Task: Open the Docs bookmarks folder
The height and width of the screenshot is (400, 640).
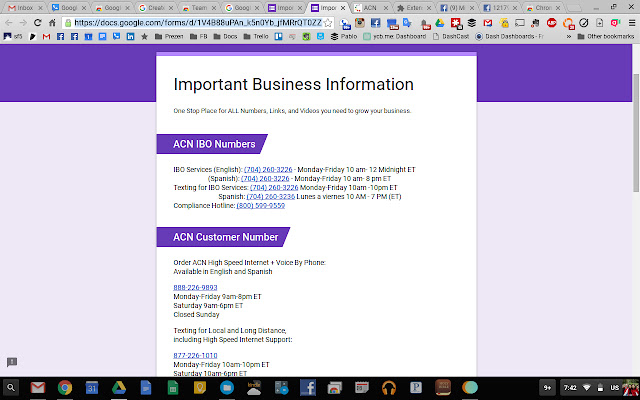Action: pyautogui.click(x=225, y=37)
